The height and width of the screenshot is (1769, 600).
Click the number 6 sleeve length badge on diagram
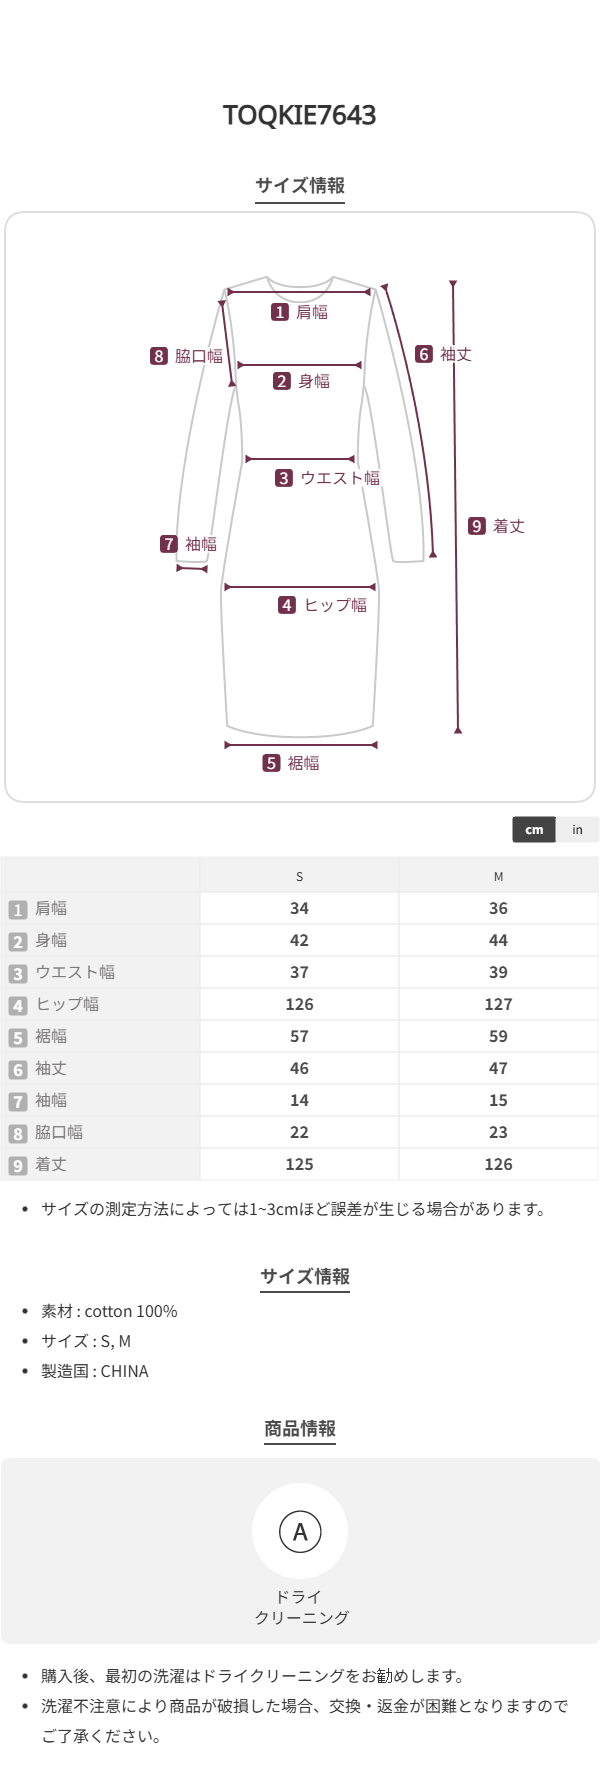tap(424, 354)
